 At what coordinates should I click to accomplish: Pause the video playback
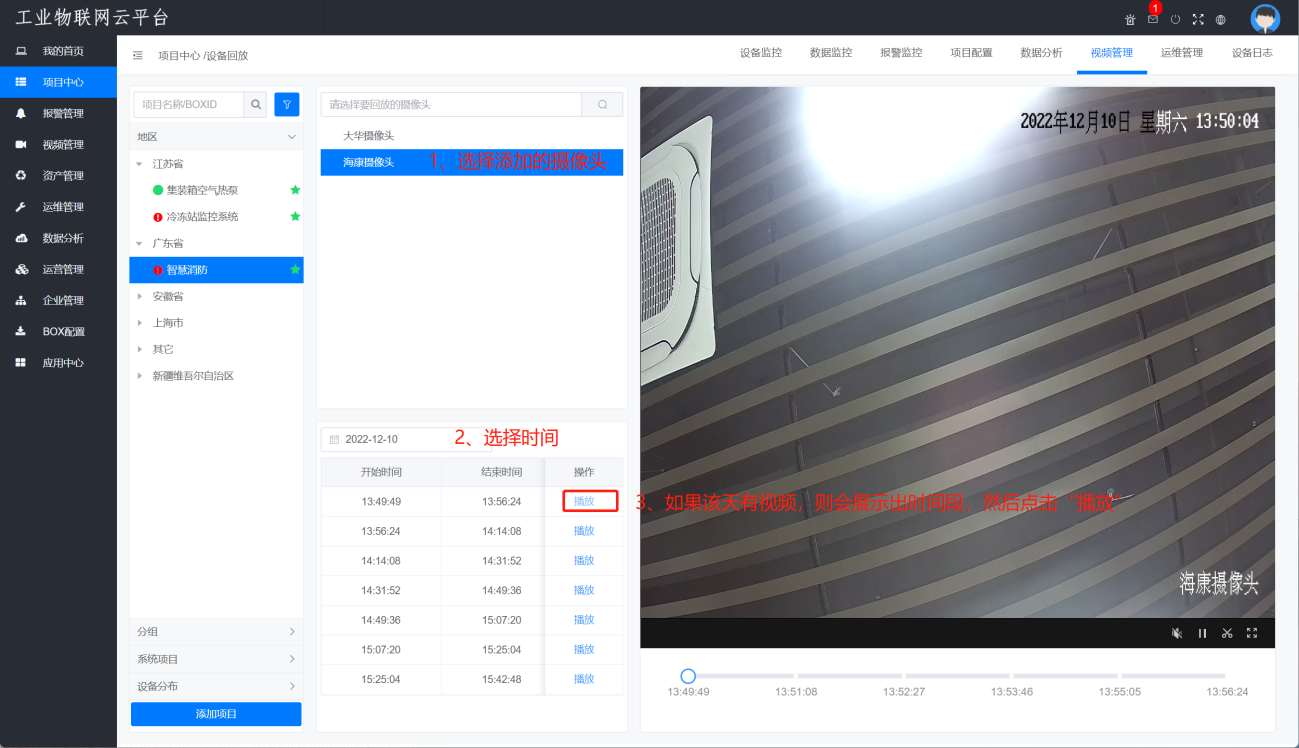[1202, 633]
